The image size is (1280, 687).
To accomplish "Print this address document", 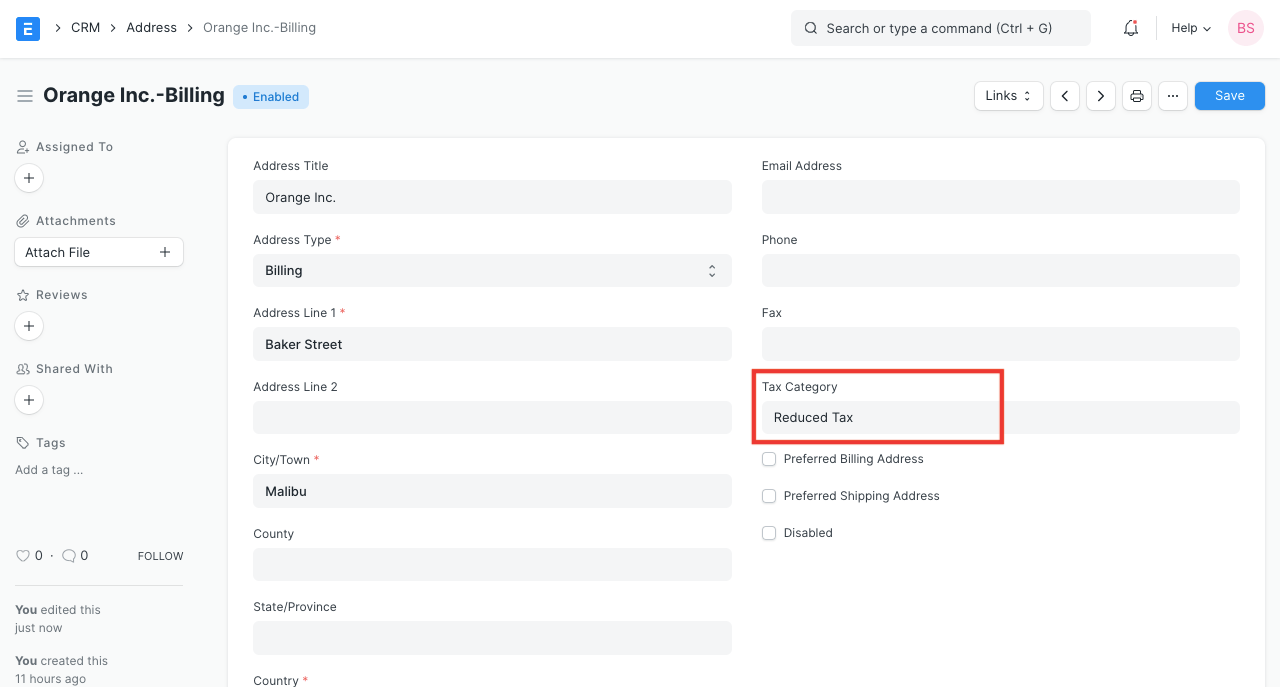I will [x=1137, y=96].
